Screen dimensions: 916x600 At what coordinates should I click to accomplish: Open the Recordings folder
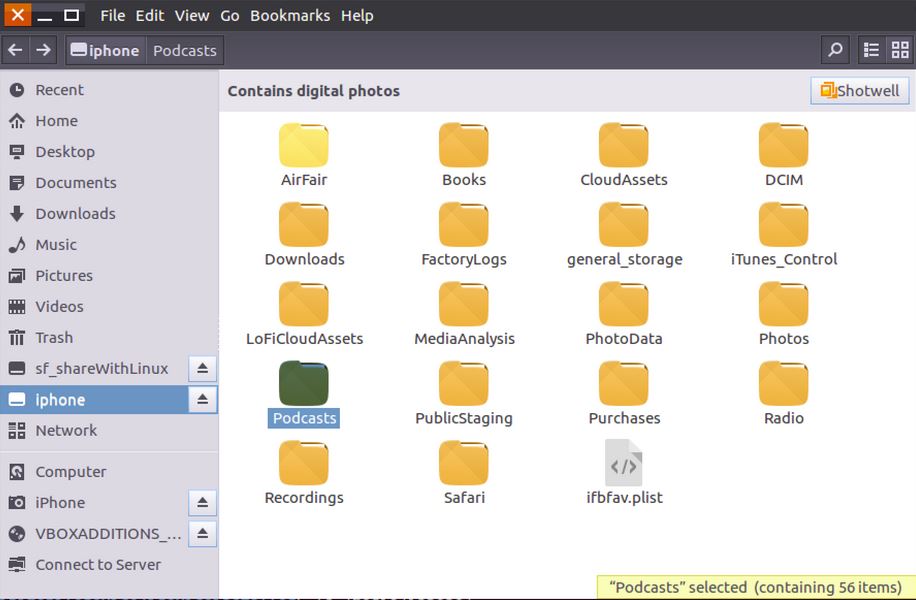coord(303,464)
